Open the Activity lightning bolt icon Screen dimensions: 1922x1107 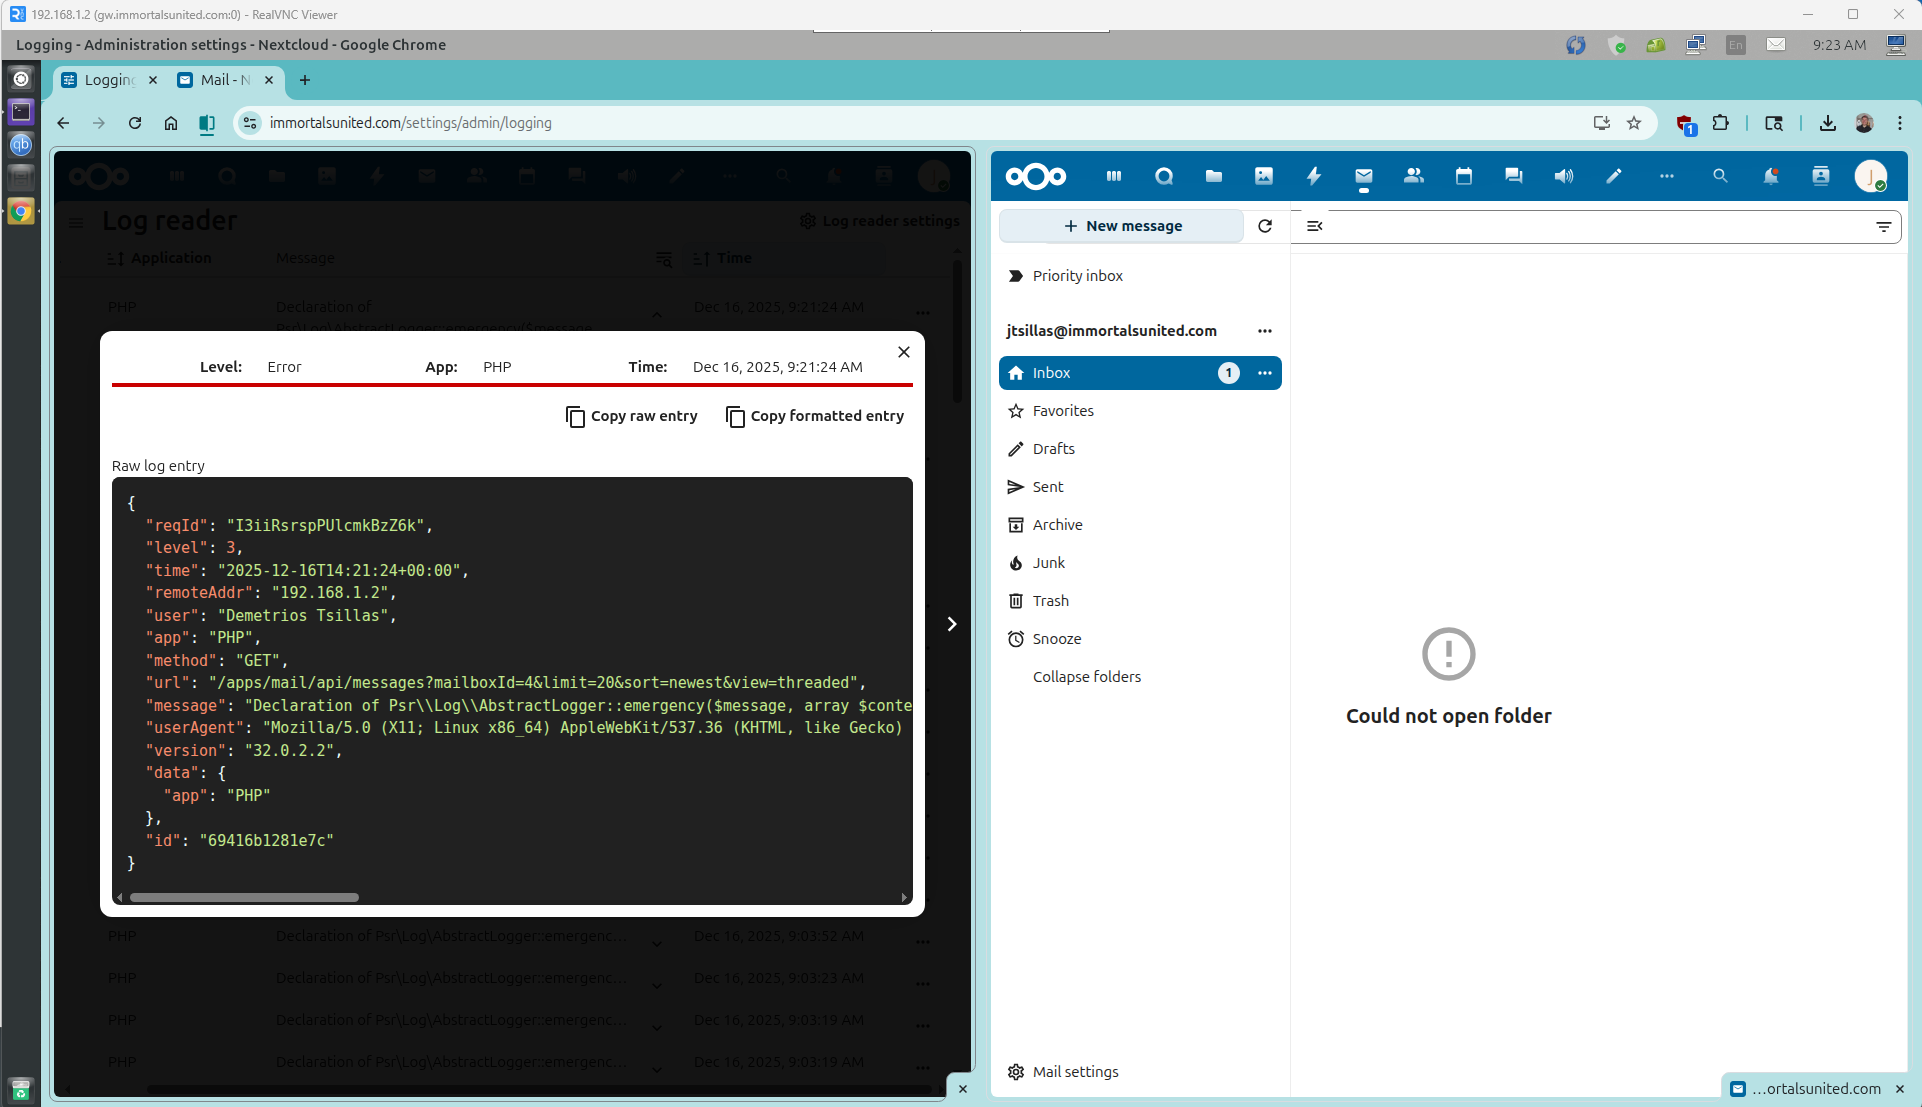[1314, 176]
